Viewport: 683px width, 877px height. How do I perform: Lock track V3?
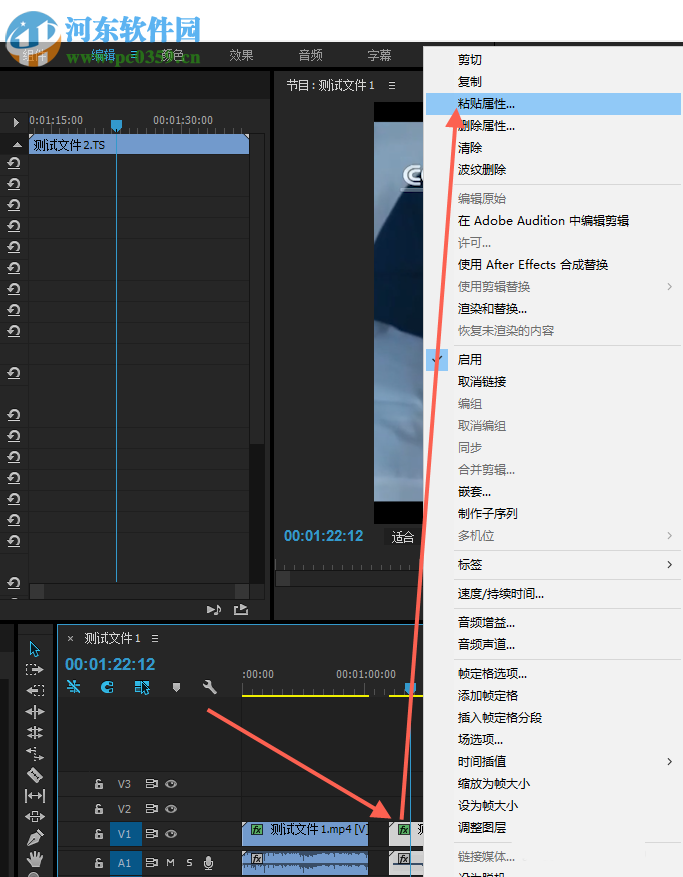click(99, 784)
